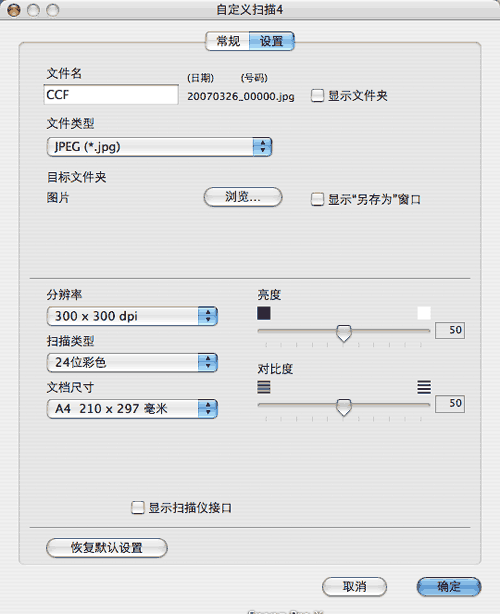The image size is (500, 614).
Task: Click the 恢复默认设置 button
Action: pyautogui.click(x=106, y=547)
